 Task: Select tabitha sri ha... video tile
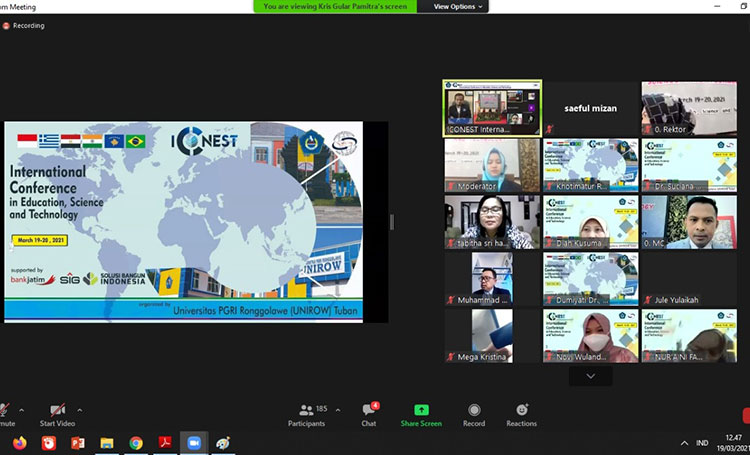pos(492,222)
